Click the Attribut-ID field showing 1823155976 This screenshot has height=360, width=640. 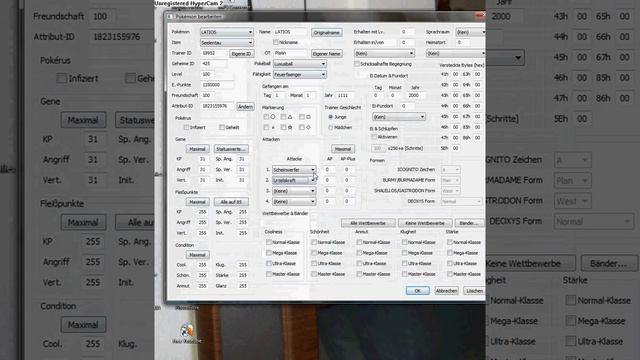click(x=217, y=106)
